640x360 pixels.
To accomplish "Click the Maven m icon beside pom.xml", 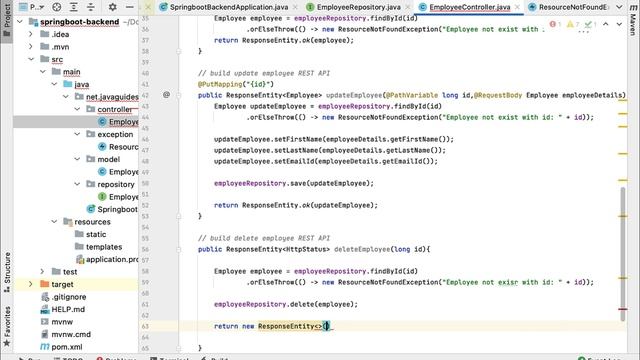I will (x=44, y=347).
